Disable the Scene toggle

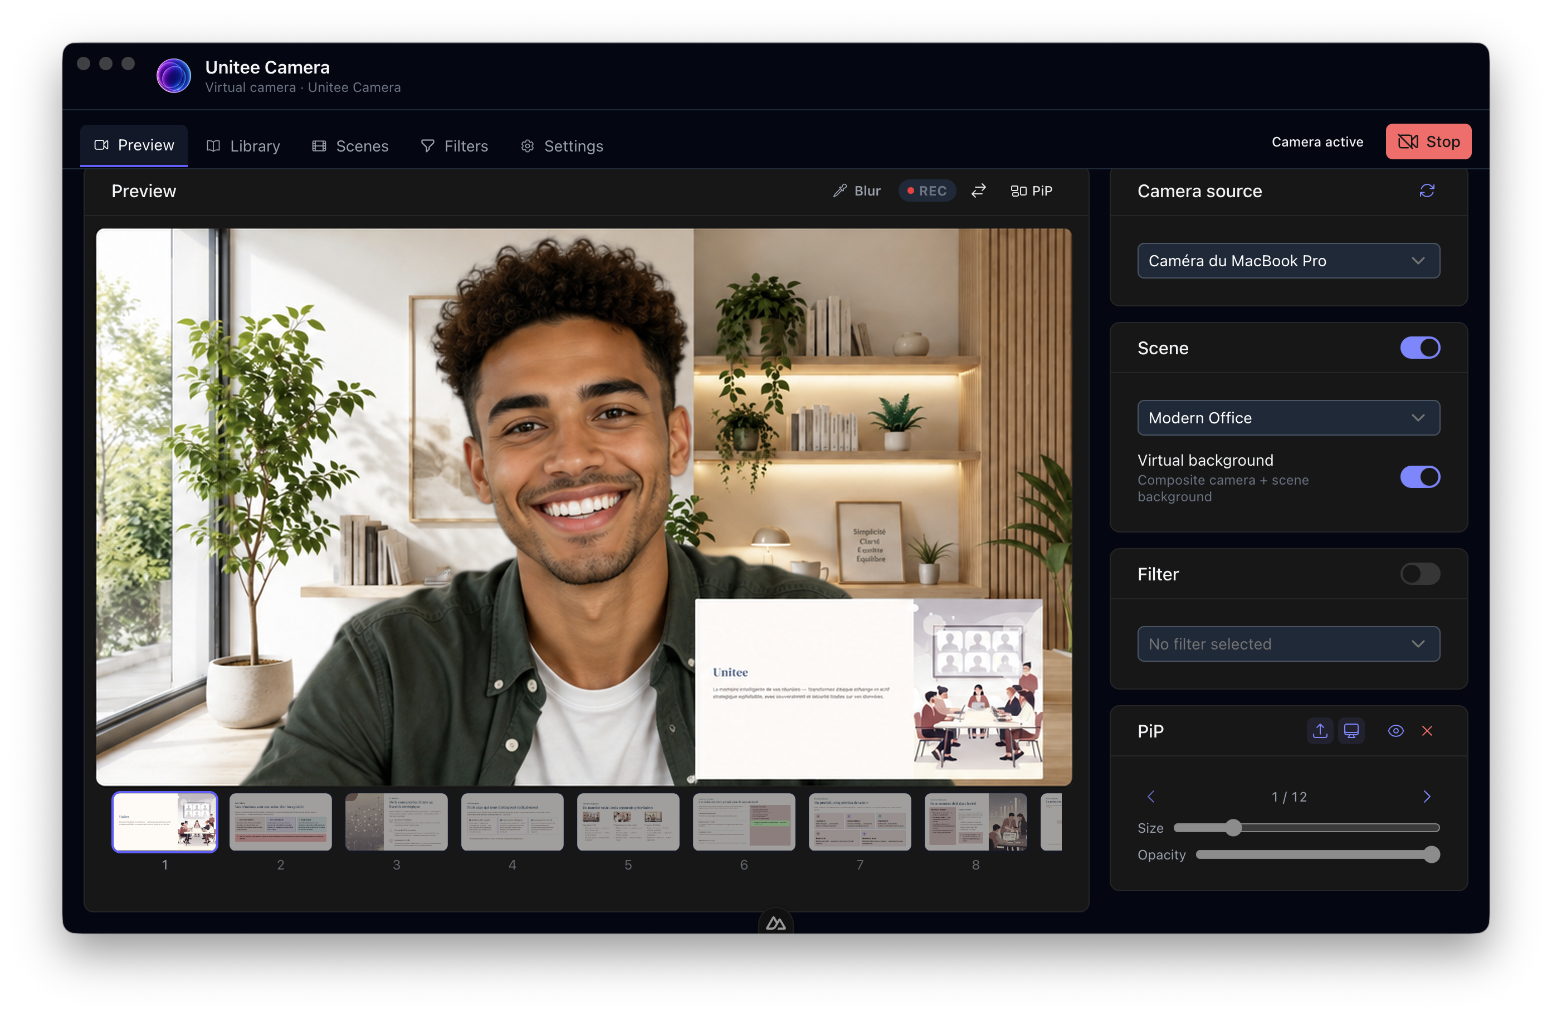click(x=1420, y=348)
